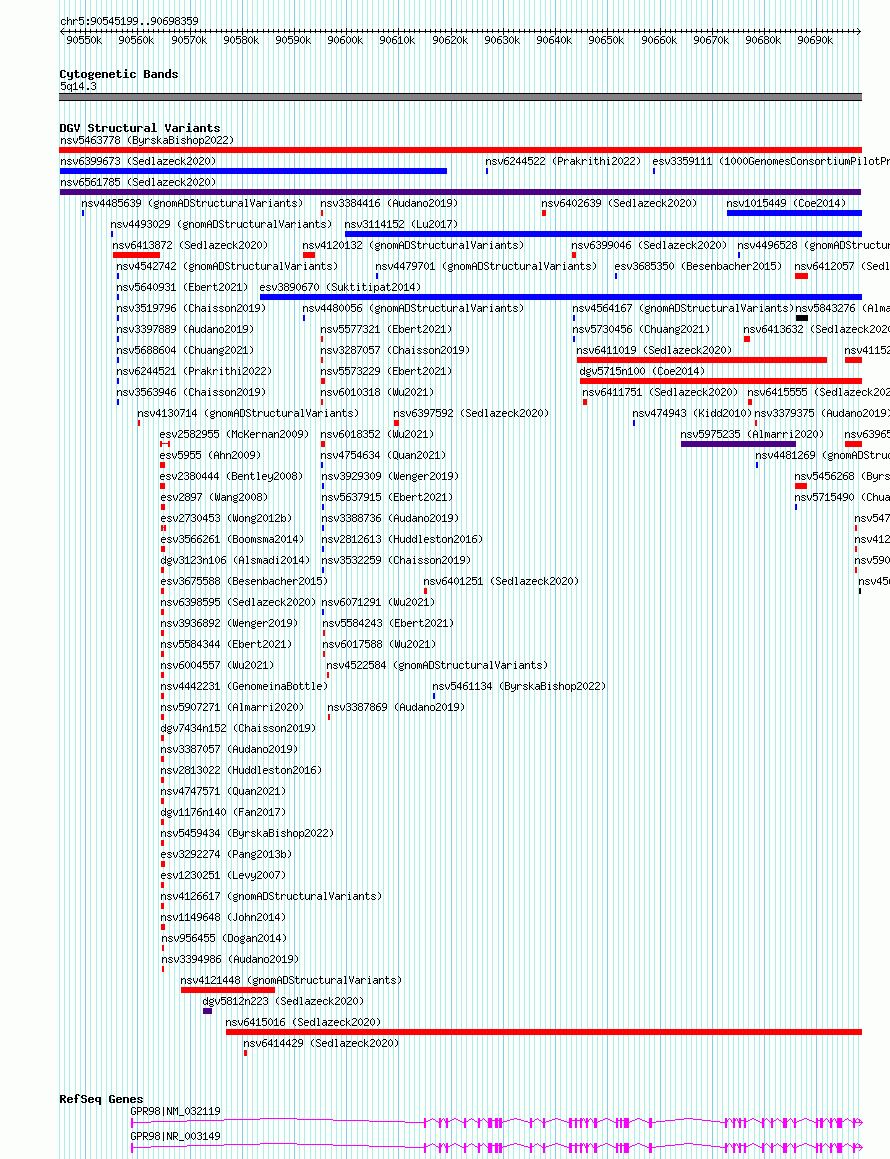Select dgv1176n140 (Fan2017) variant

click(x=223, y=812)
